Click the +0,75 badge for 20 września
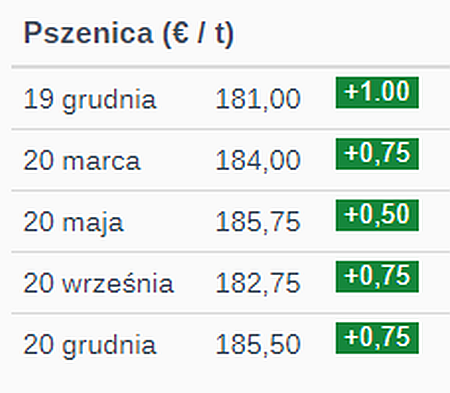Viewport: 450px width, 393px height. pos(377,277)
